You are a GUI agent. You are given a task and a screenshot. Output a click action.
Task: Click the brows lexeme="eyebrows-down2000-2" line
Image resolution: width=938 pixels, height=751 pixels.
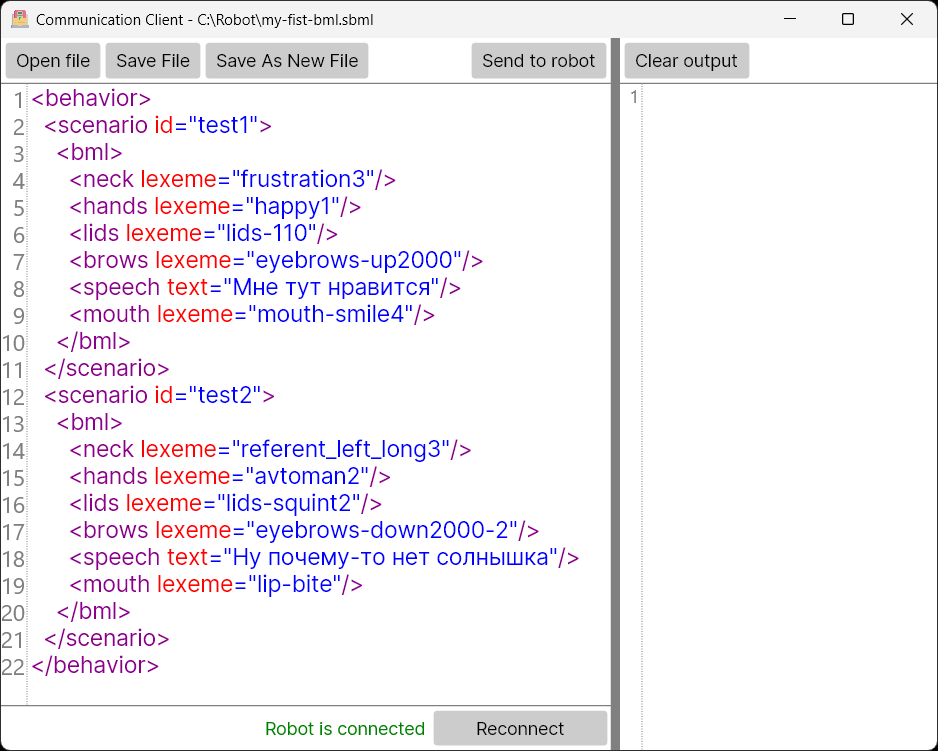(304, 530)
